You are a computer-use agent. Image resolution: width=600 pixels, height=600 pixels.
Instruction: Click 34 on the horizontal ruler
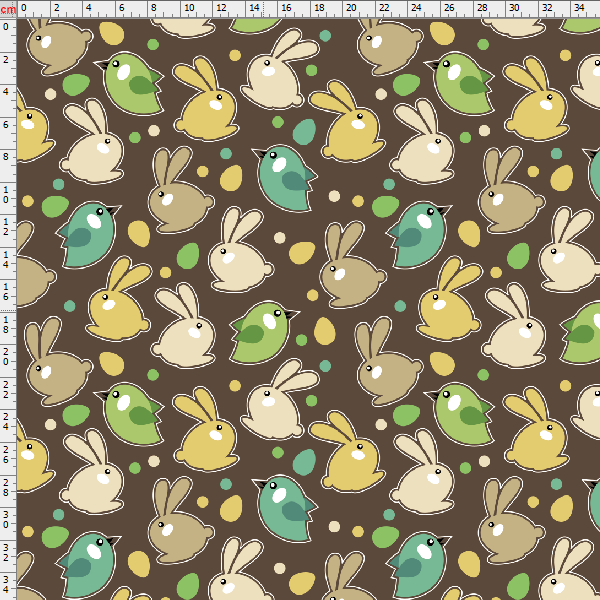coord(579,7)
